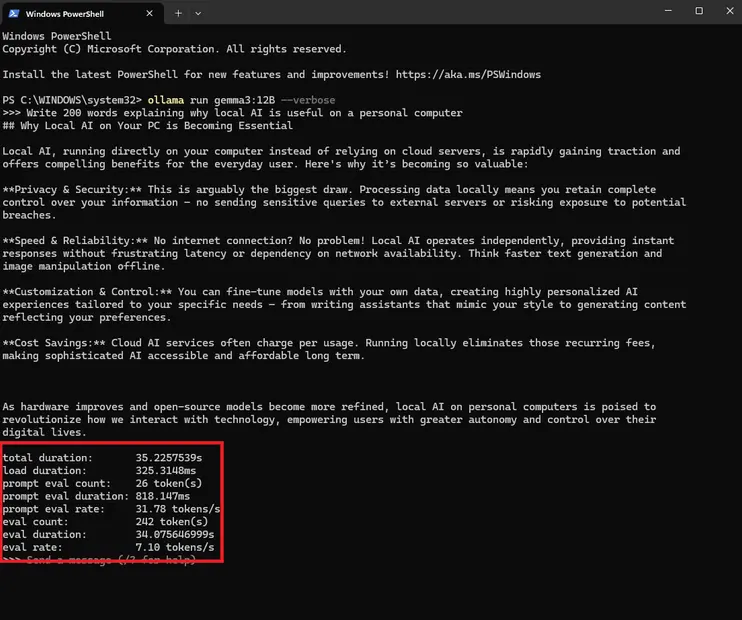Close the terminal window

coord(730,10)
